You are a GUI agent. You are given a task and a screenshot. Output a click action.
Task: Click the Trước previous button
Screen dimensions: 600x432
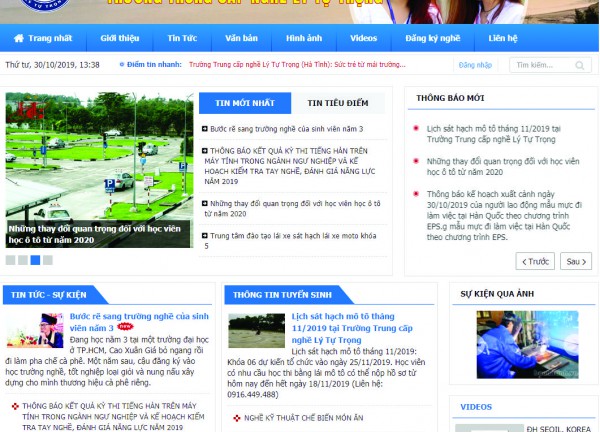[x=535, y=261]
